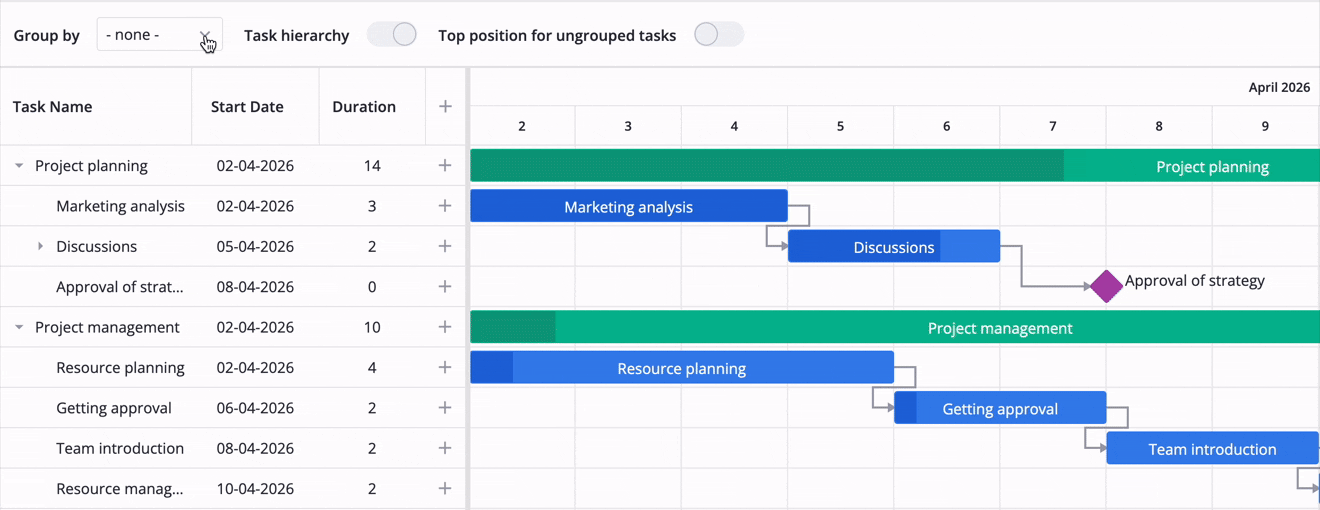Select the Getting approval task bar

point(1000,408)
